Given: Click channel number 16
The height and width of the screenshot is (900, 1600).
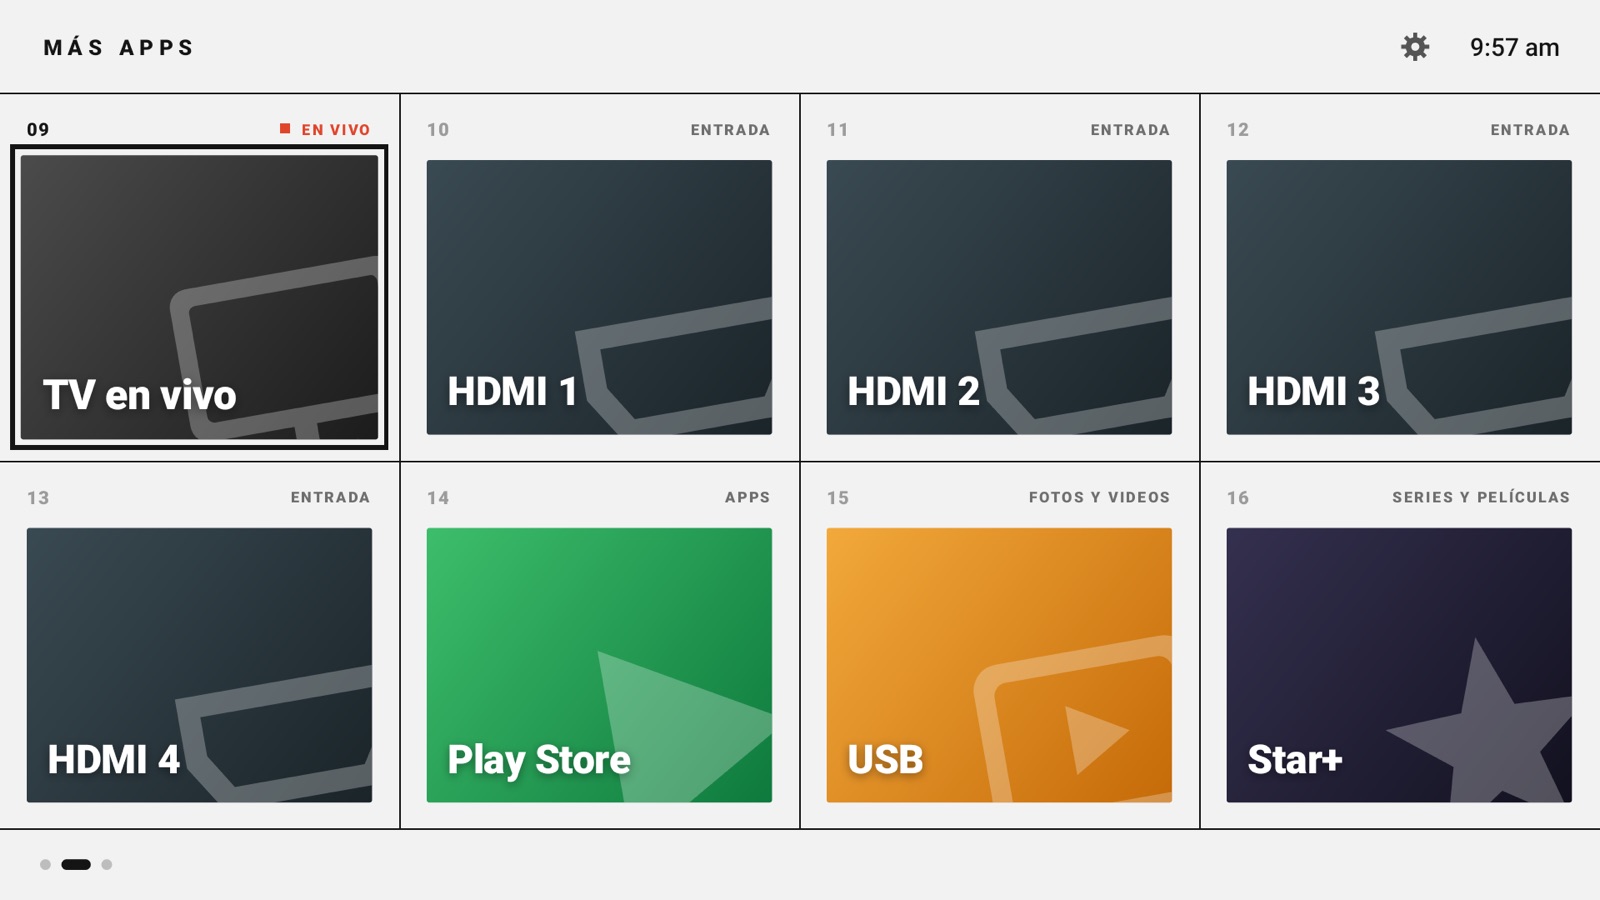Looking at the screenshot, I should [1238, 497].
